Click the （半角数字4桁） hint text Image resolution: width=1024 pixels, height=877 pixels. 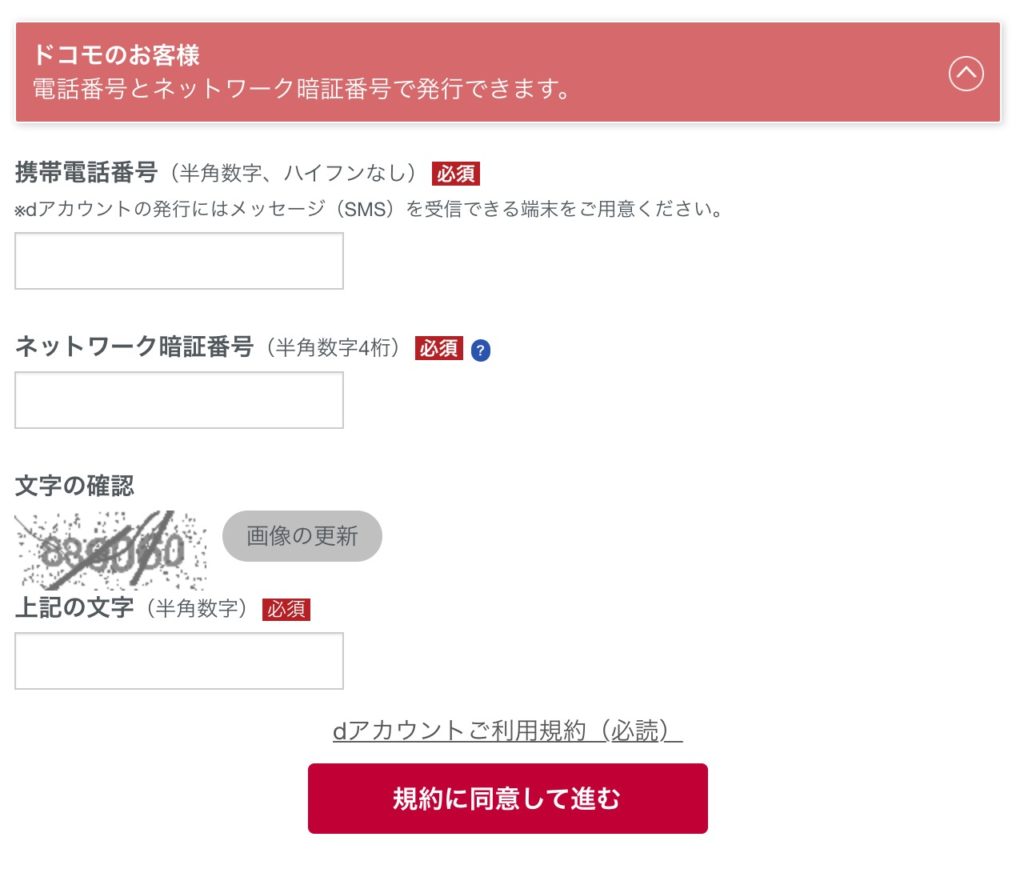334,347
